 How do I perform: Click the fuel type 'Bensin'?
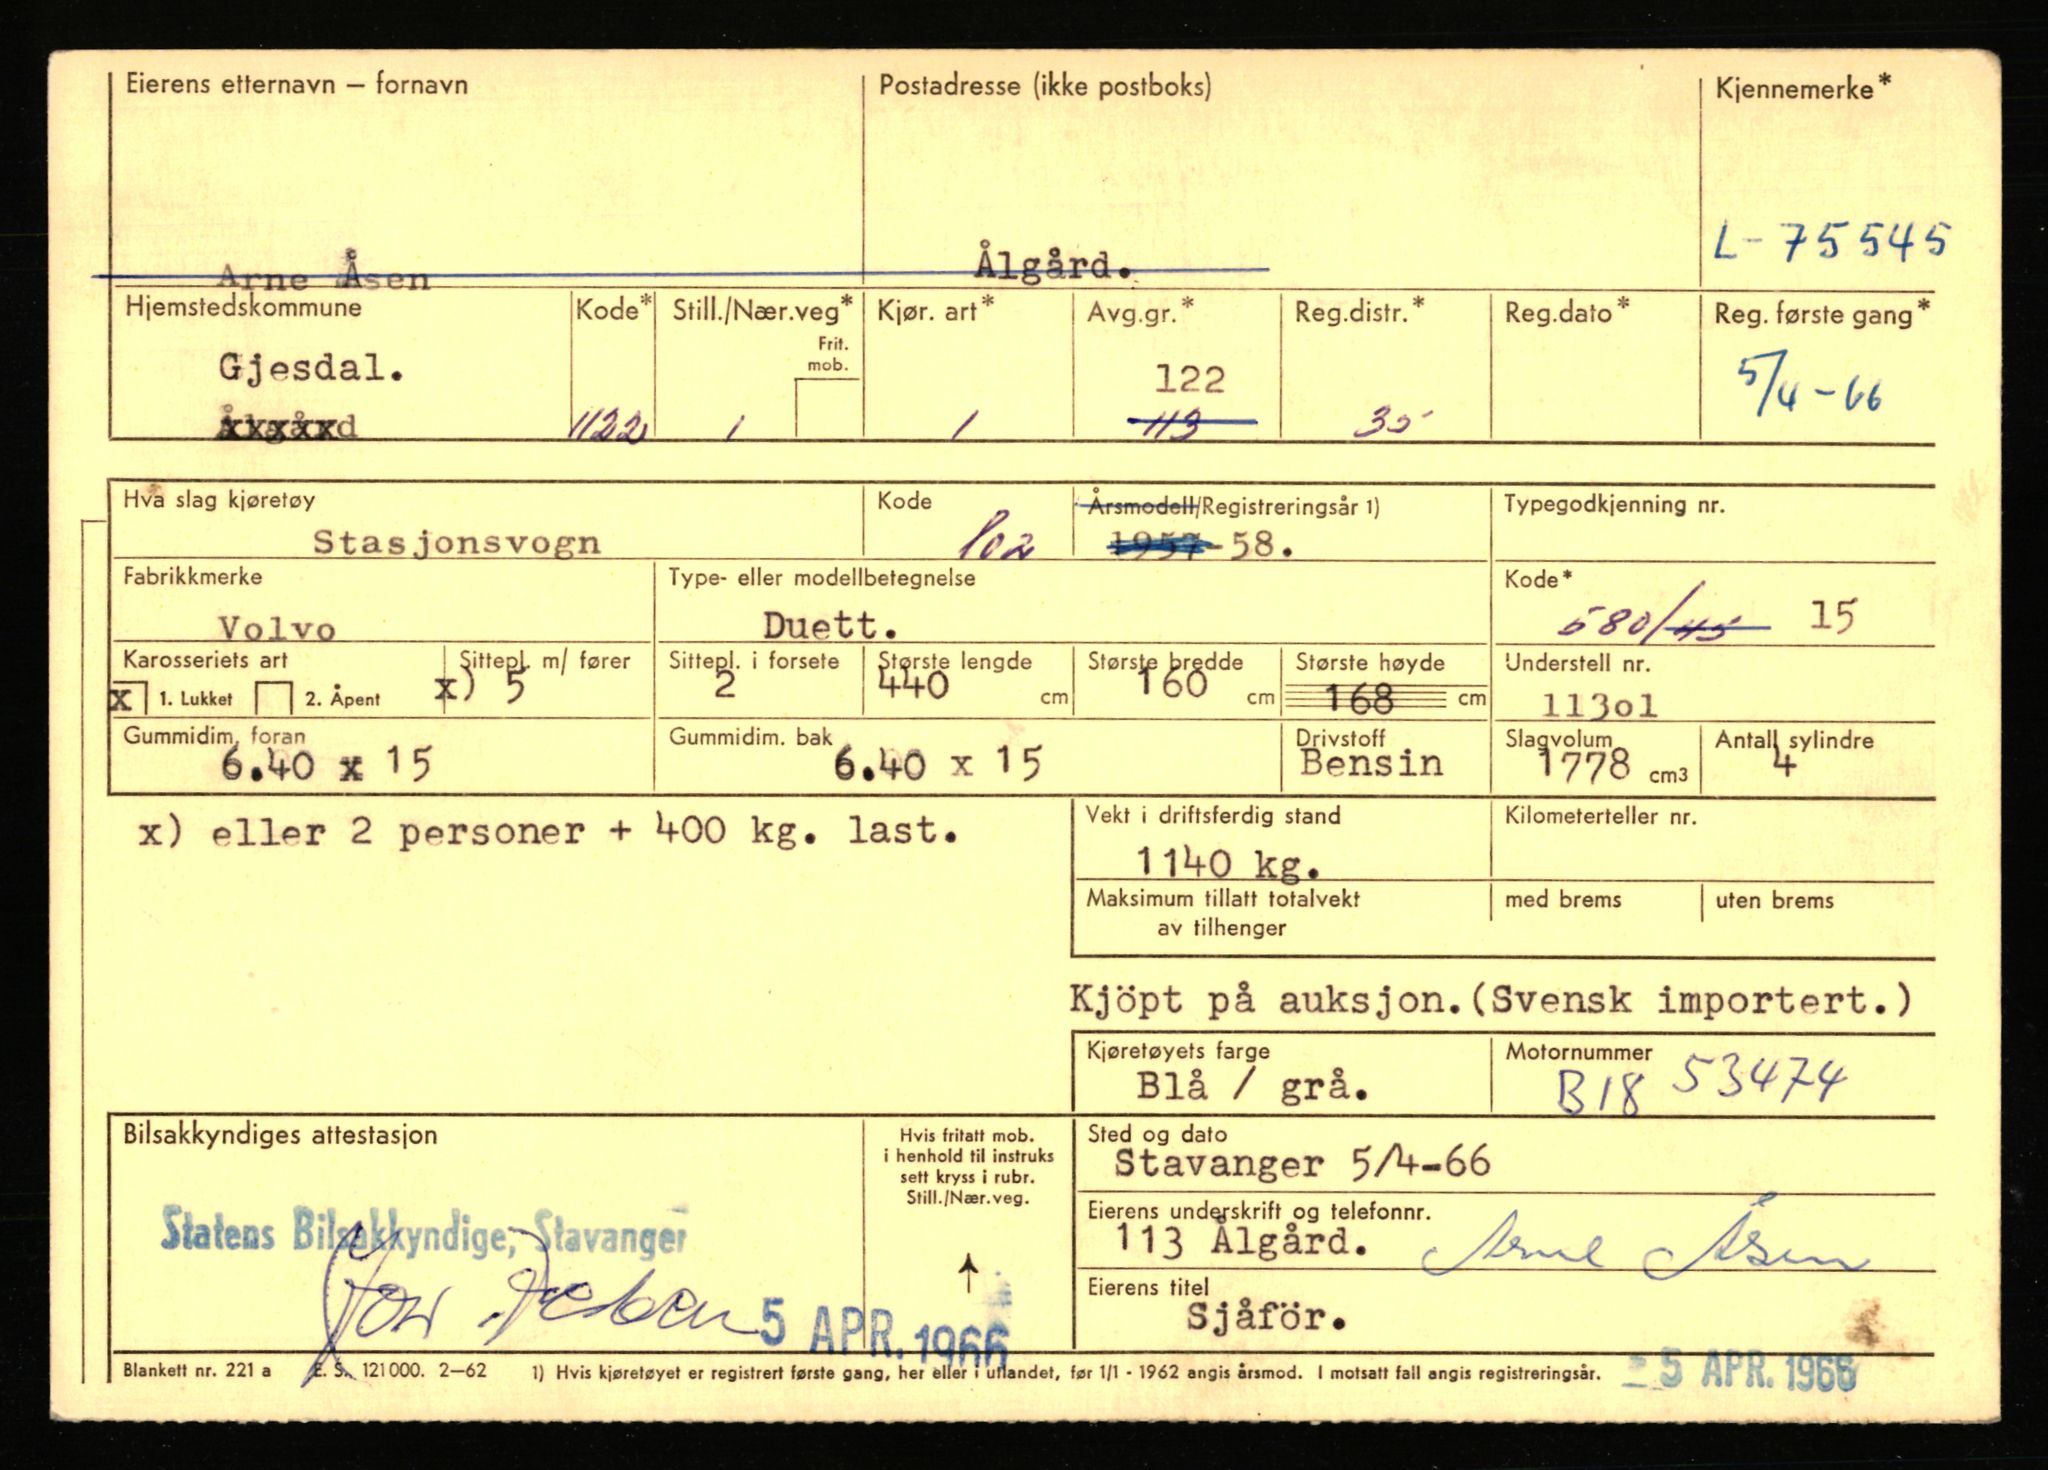(x=1372, y=764)
